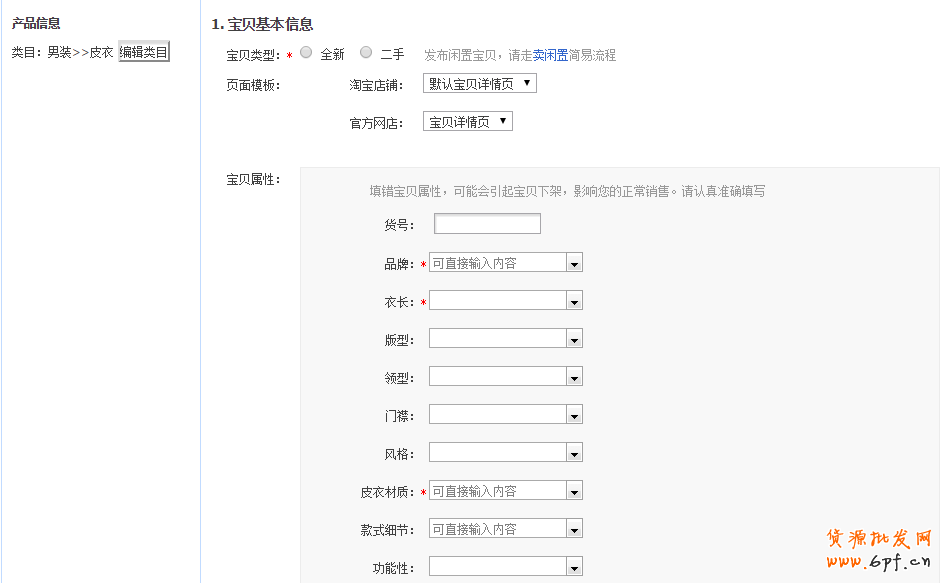Expand the 风格 dropdown arrow
Image resolution: width=941 pixels, height=583 pixels.
tap(574, 453)
